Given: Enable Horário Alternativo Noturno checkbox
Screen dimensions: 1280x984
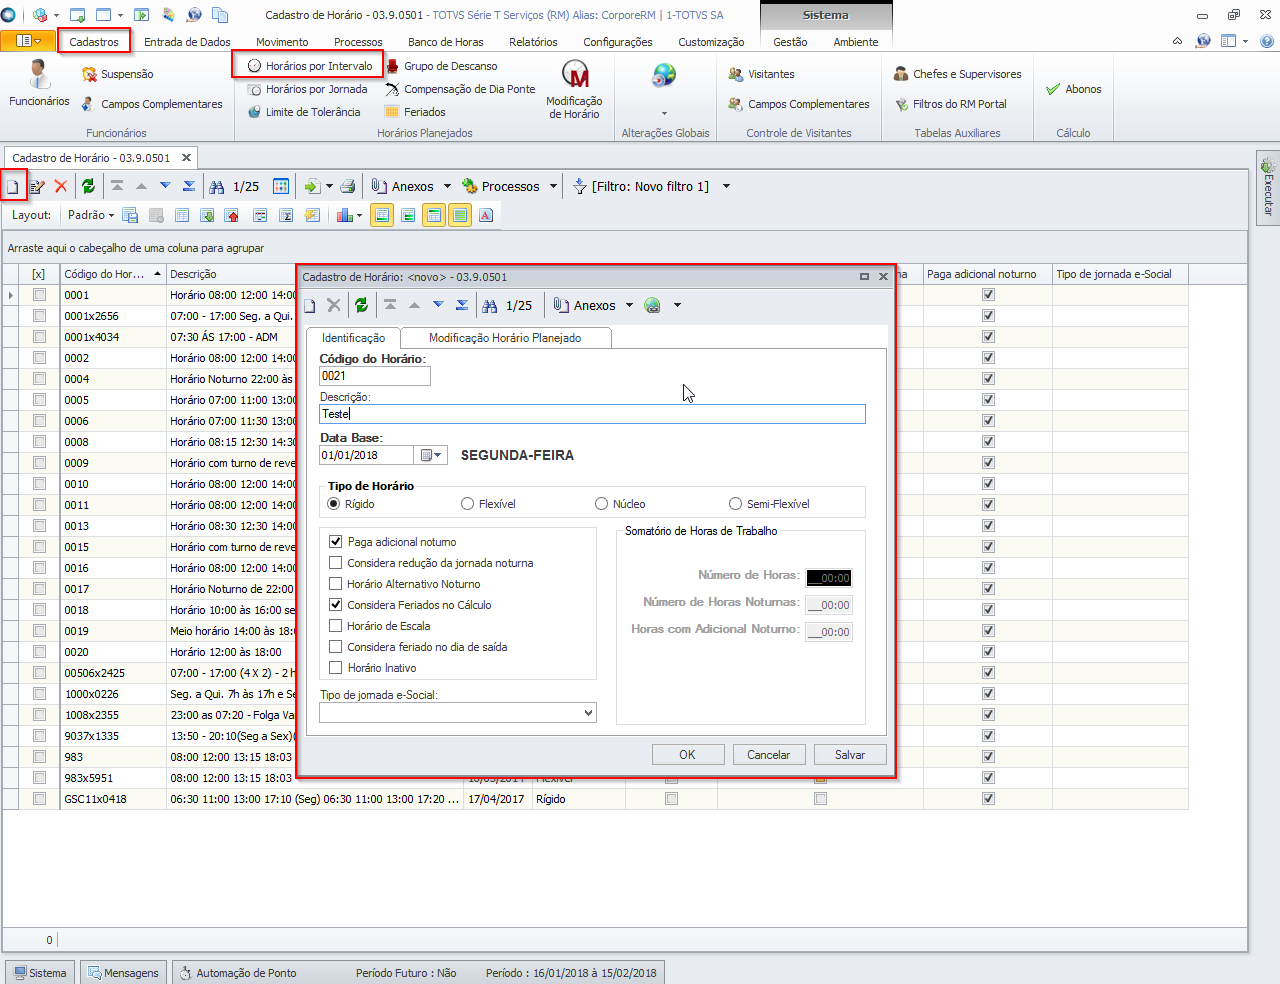Looking at the screenshot, I should [336, 584].
